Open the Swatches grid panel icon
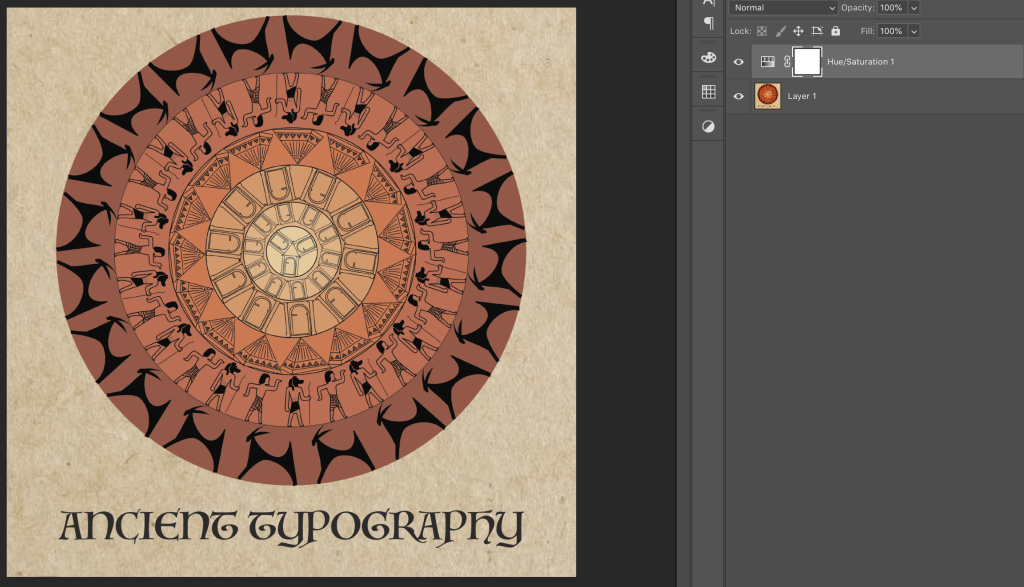1024x587 pixels. click(x=708, y=92)
